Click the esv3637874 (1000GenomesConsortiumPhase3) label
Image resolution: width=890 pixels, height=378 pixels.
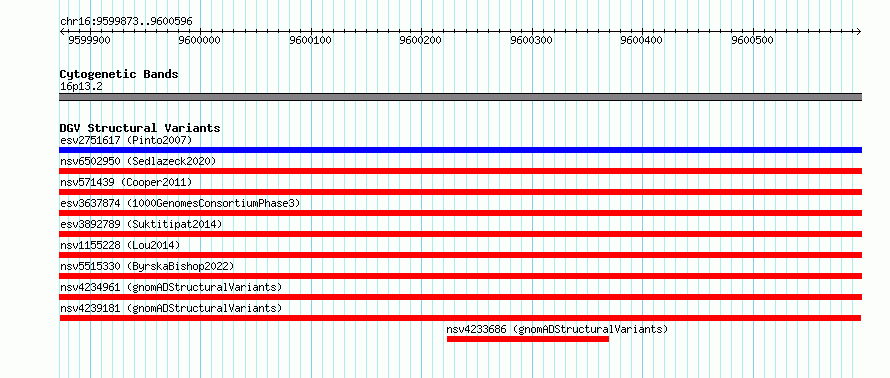point(180,203)
